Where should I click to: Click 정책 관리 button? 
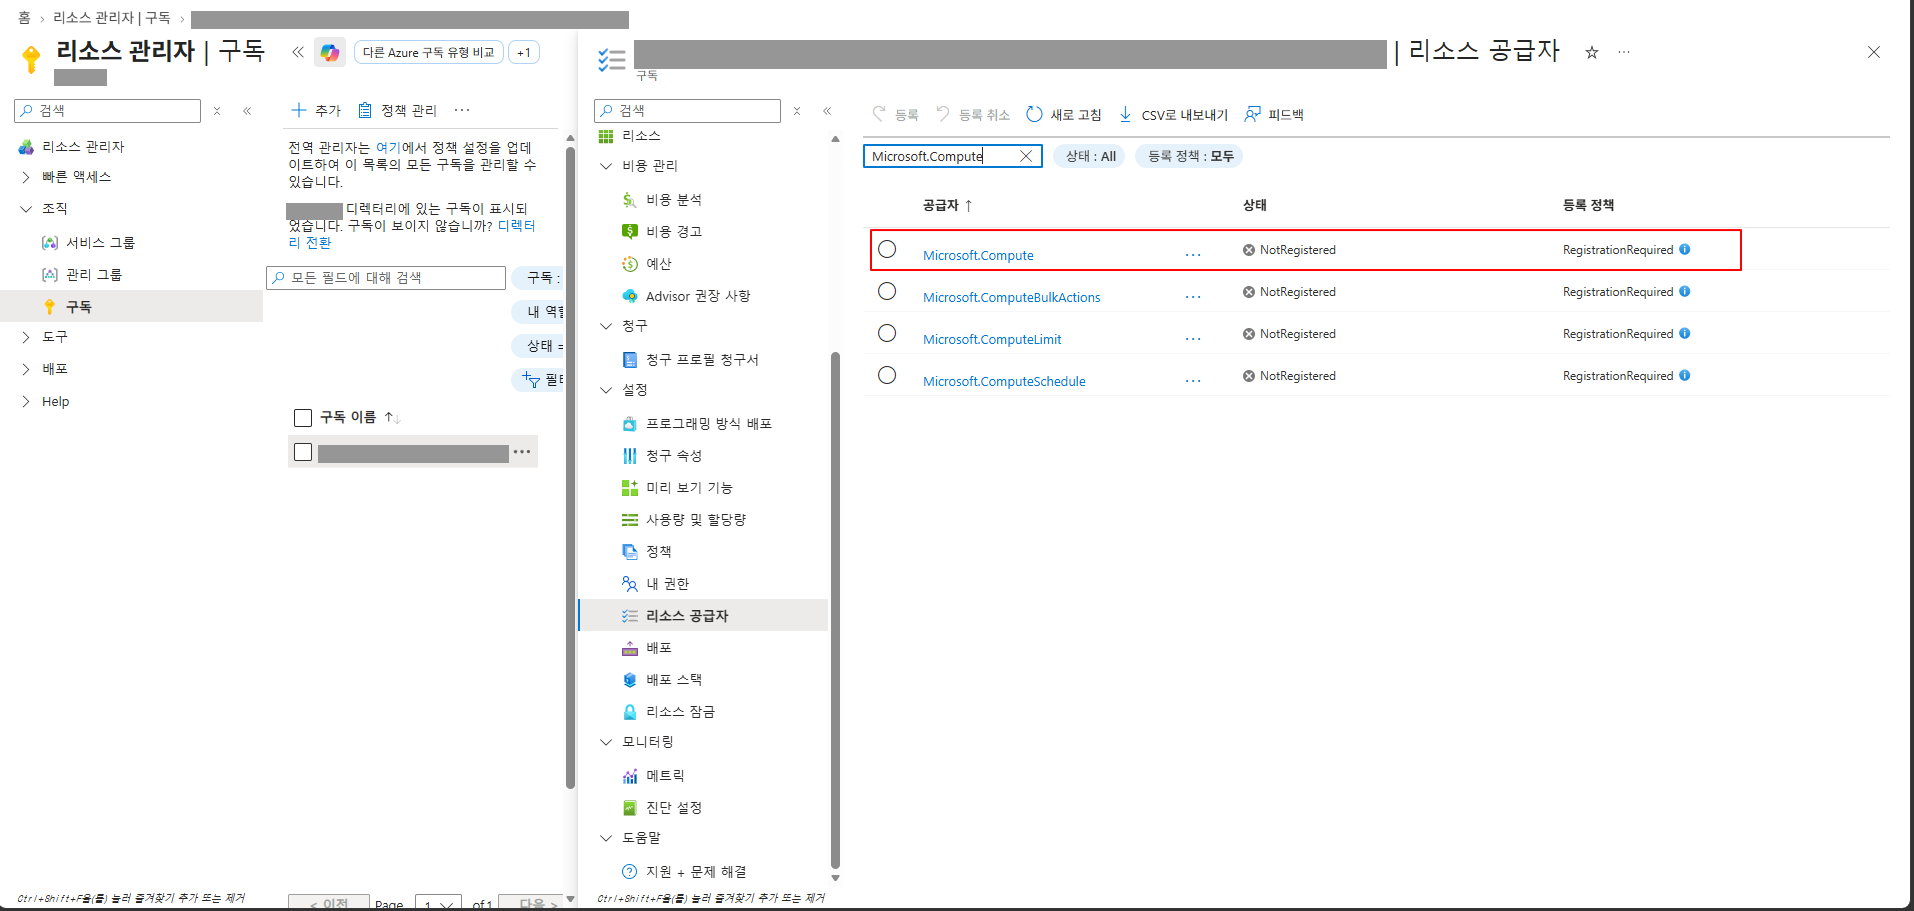click(398, 110)
